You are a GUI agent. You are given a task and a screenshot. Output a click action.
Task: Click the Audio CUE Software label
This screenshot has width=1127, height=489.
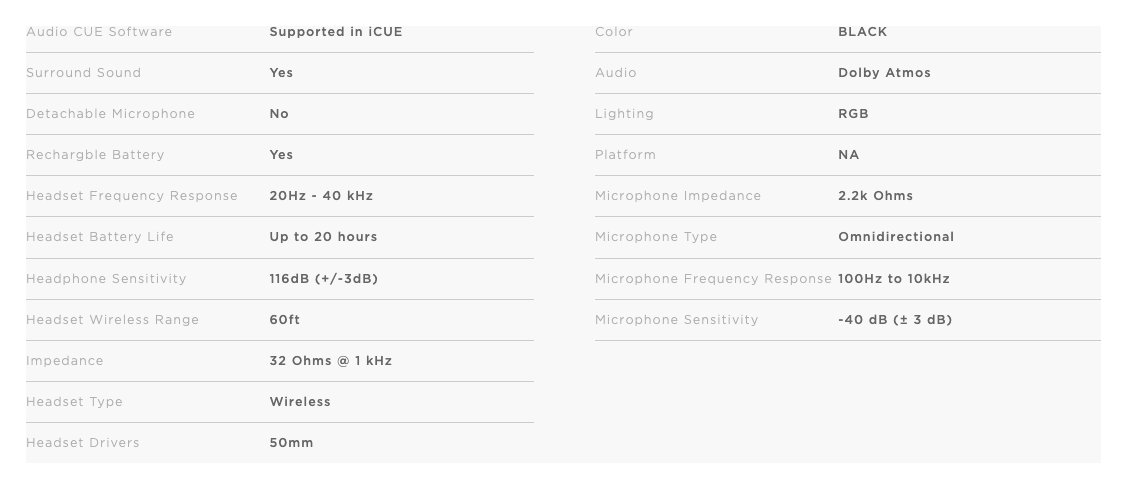99,32
